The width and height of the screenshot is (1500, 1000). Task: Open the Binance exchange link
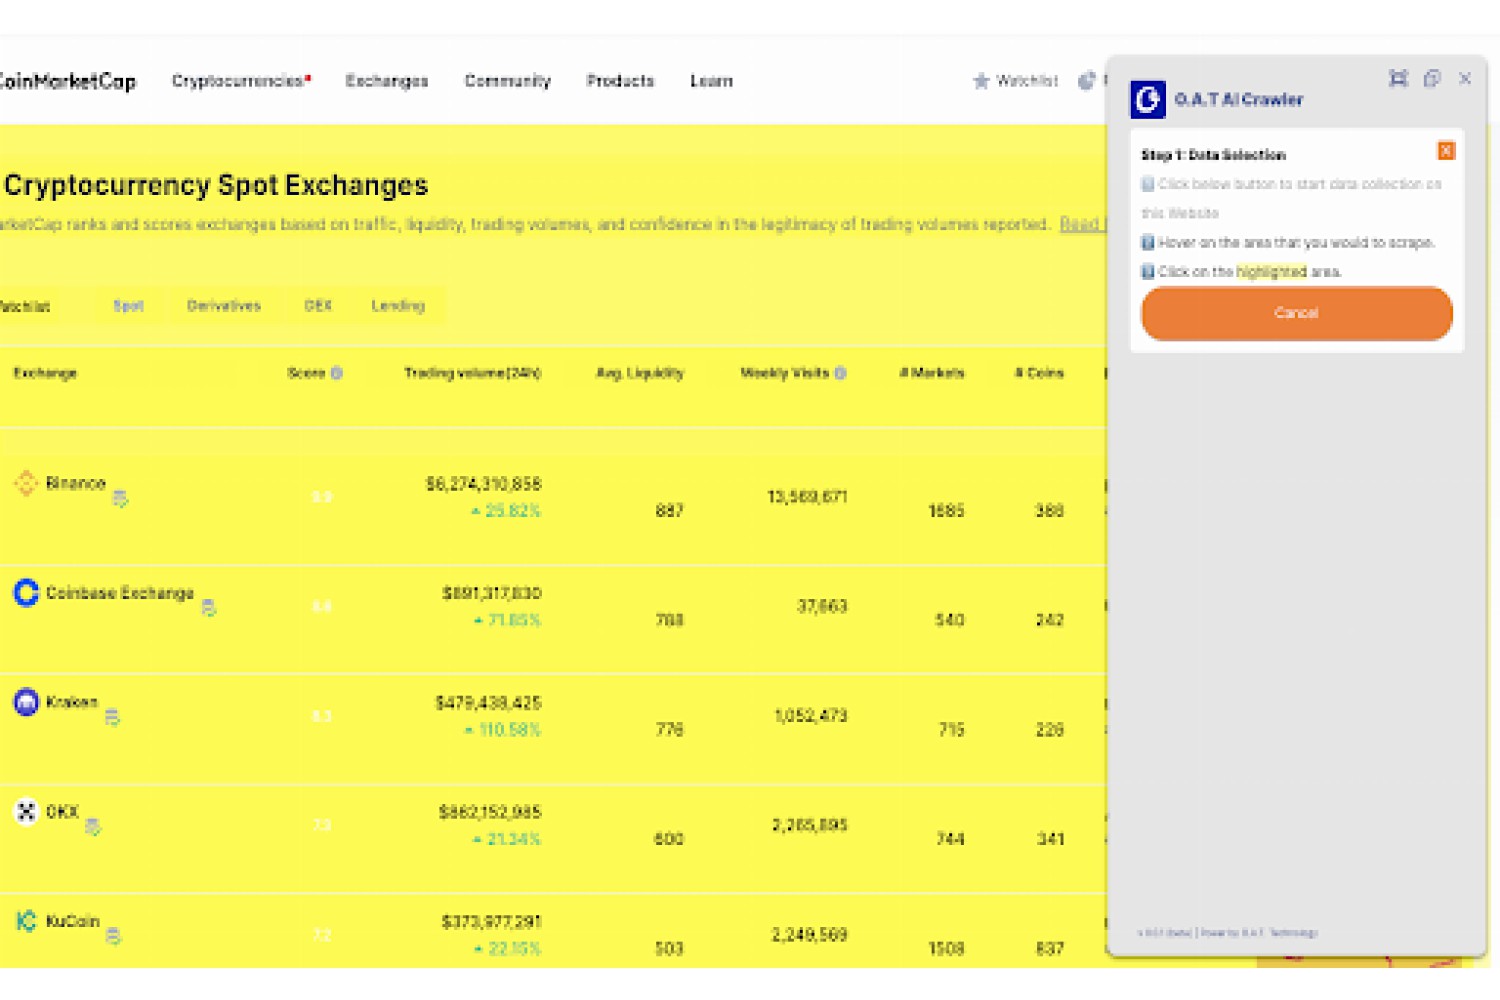click(76, 484)
